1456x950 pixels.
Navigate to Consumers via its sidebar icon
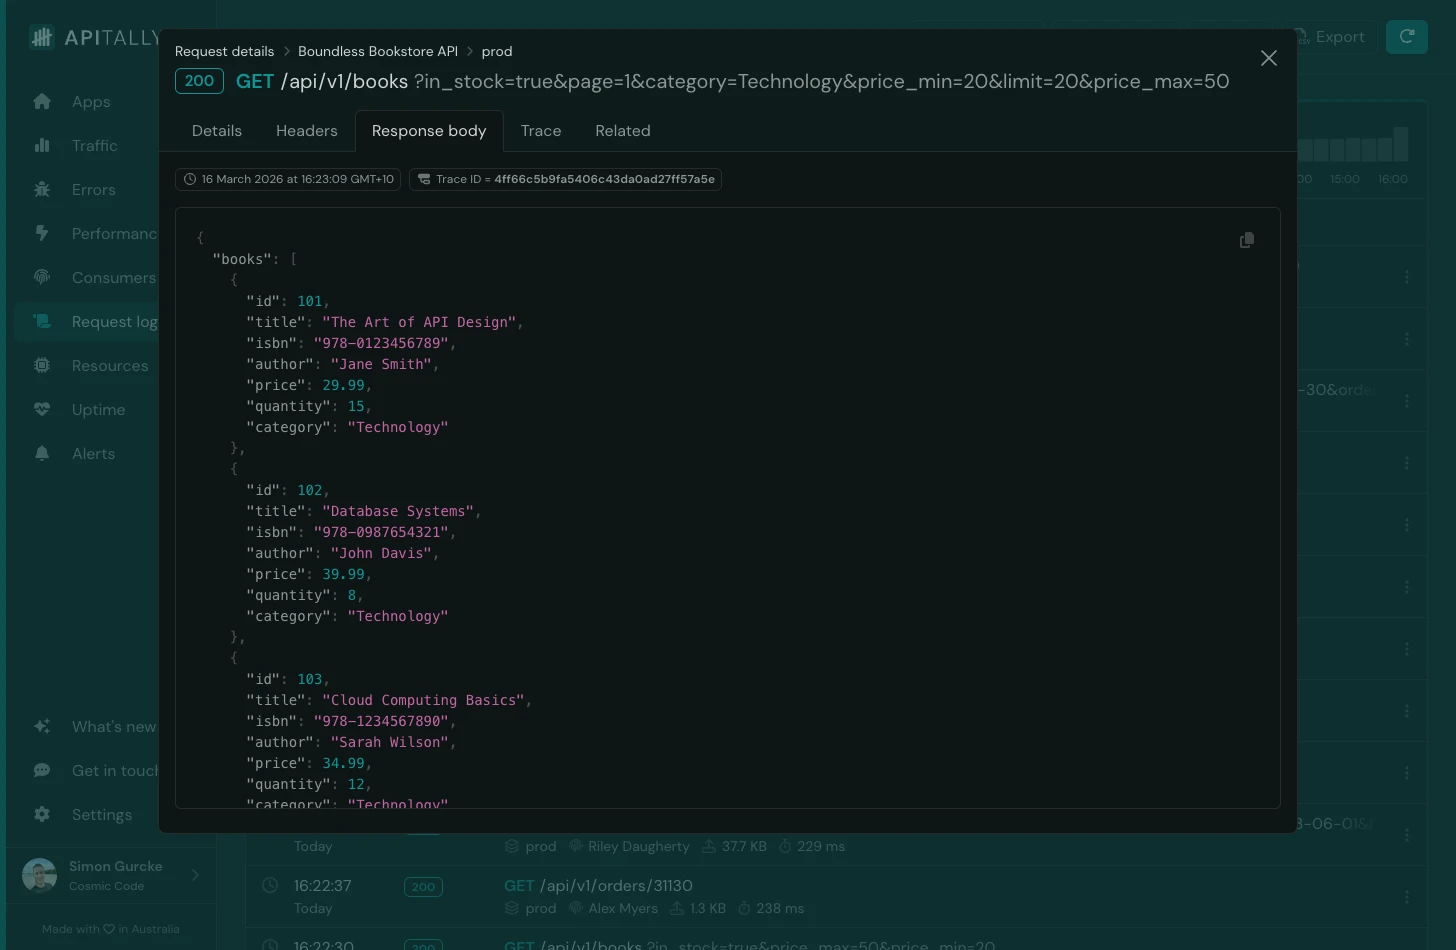tap(42, 277)
